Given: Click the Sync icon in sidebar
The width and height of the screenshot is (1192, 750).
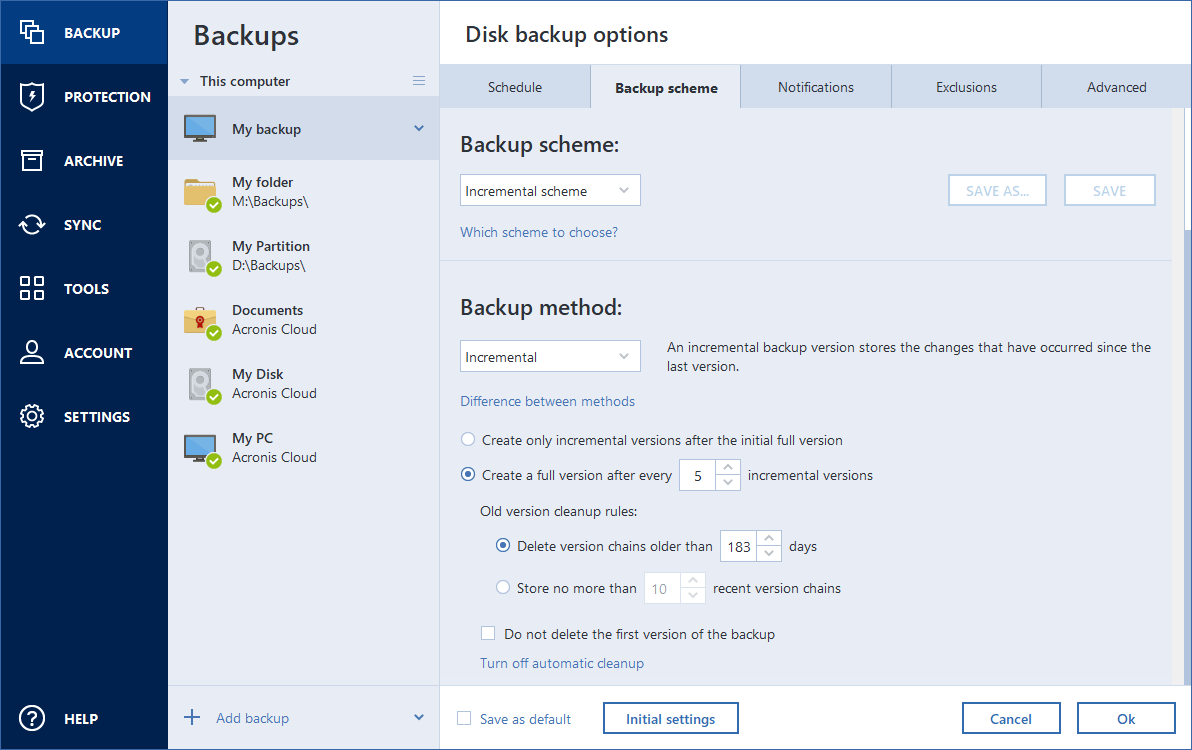Looking at the screenshot, I should [32, 224].
